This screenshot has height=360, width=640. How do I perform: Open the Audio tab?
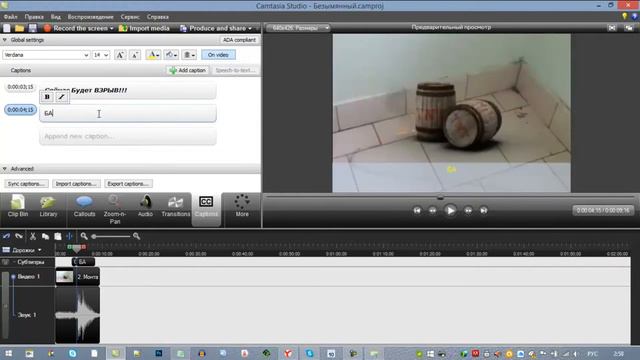click(x=145, y=207)
